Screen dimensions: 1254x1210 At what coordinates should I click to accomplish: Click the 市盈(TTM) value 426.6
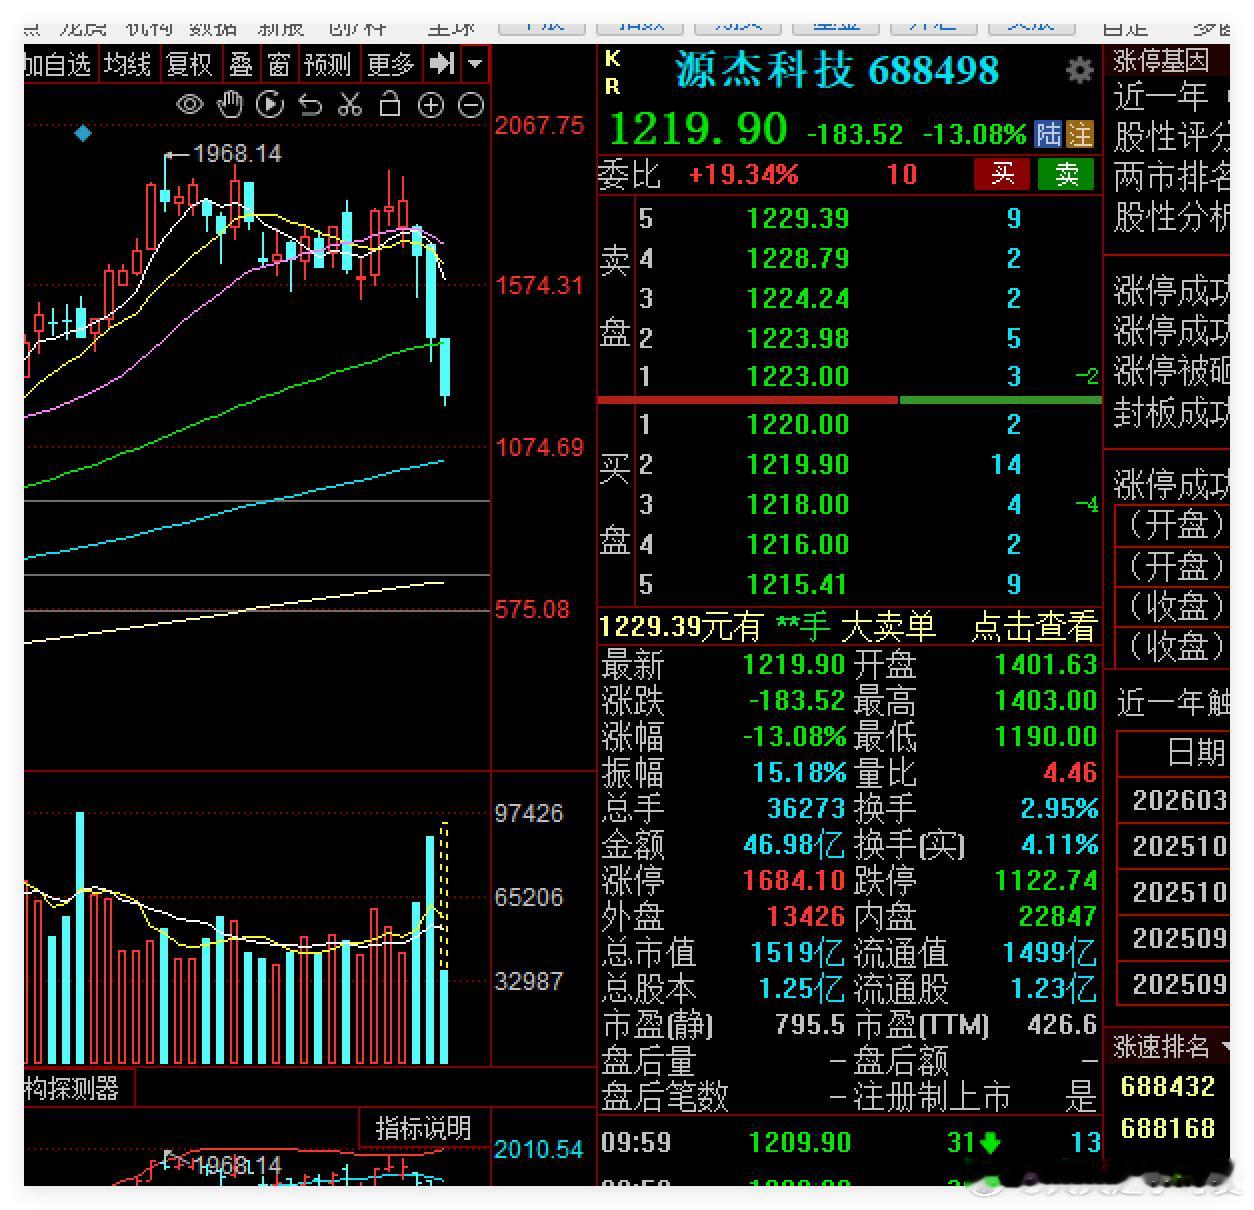[x=1062, y=1024]
